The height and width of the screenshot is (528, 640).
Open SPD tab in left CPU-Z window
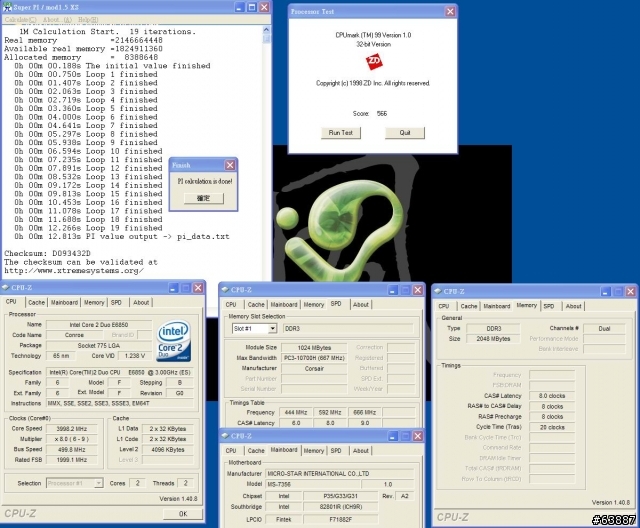tap(116, 302)
